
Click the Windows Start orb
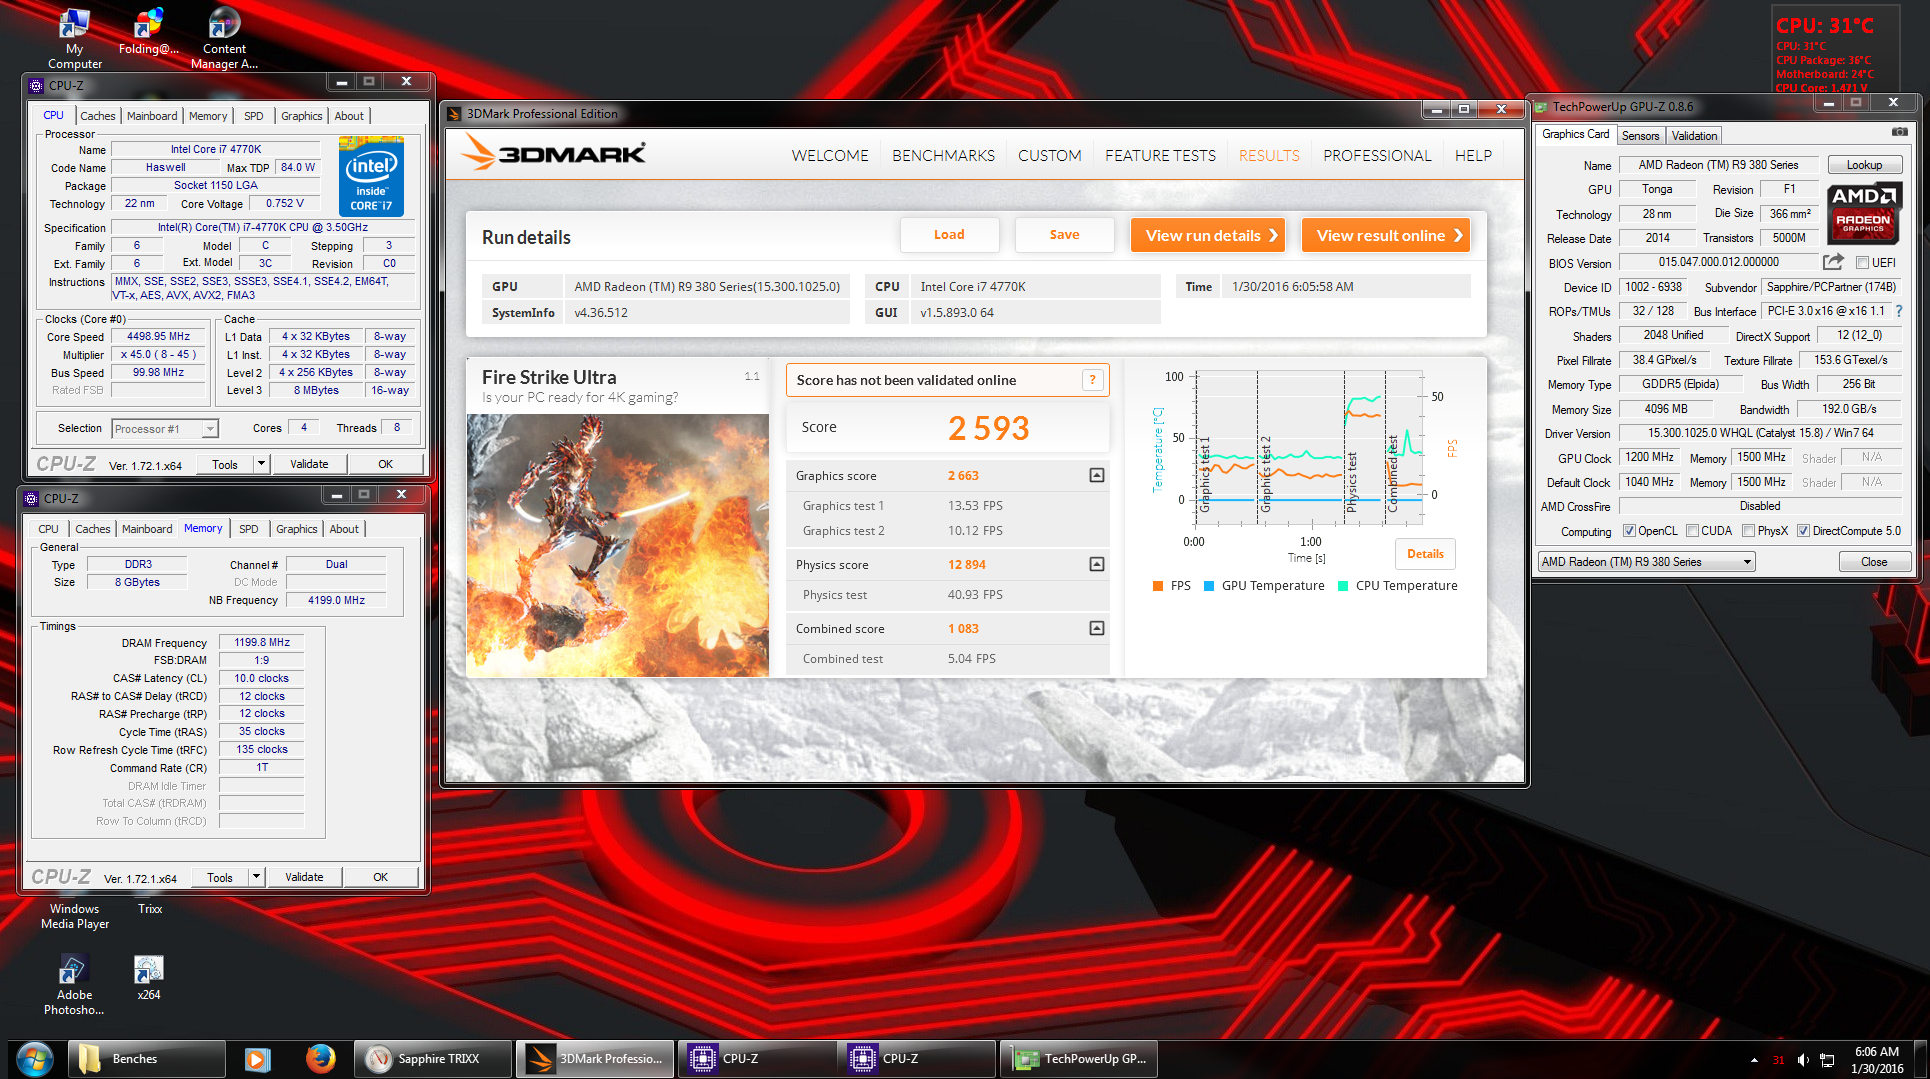click(x=34, y=1058)
